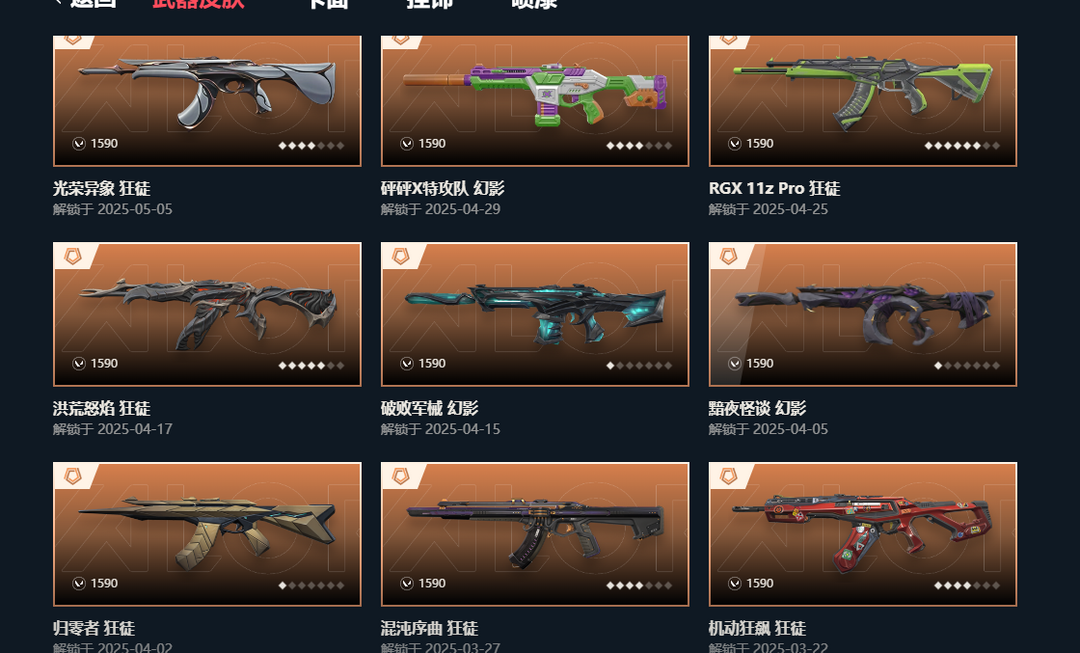1080x653 pixels.
Task: Click the VP coin icon on RGX 11z Pro card
Action: 734,143
